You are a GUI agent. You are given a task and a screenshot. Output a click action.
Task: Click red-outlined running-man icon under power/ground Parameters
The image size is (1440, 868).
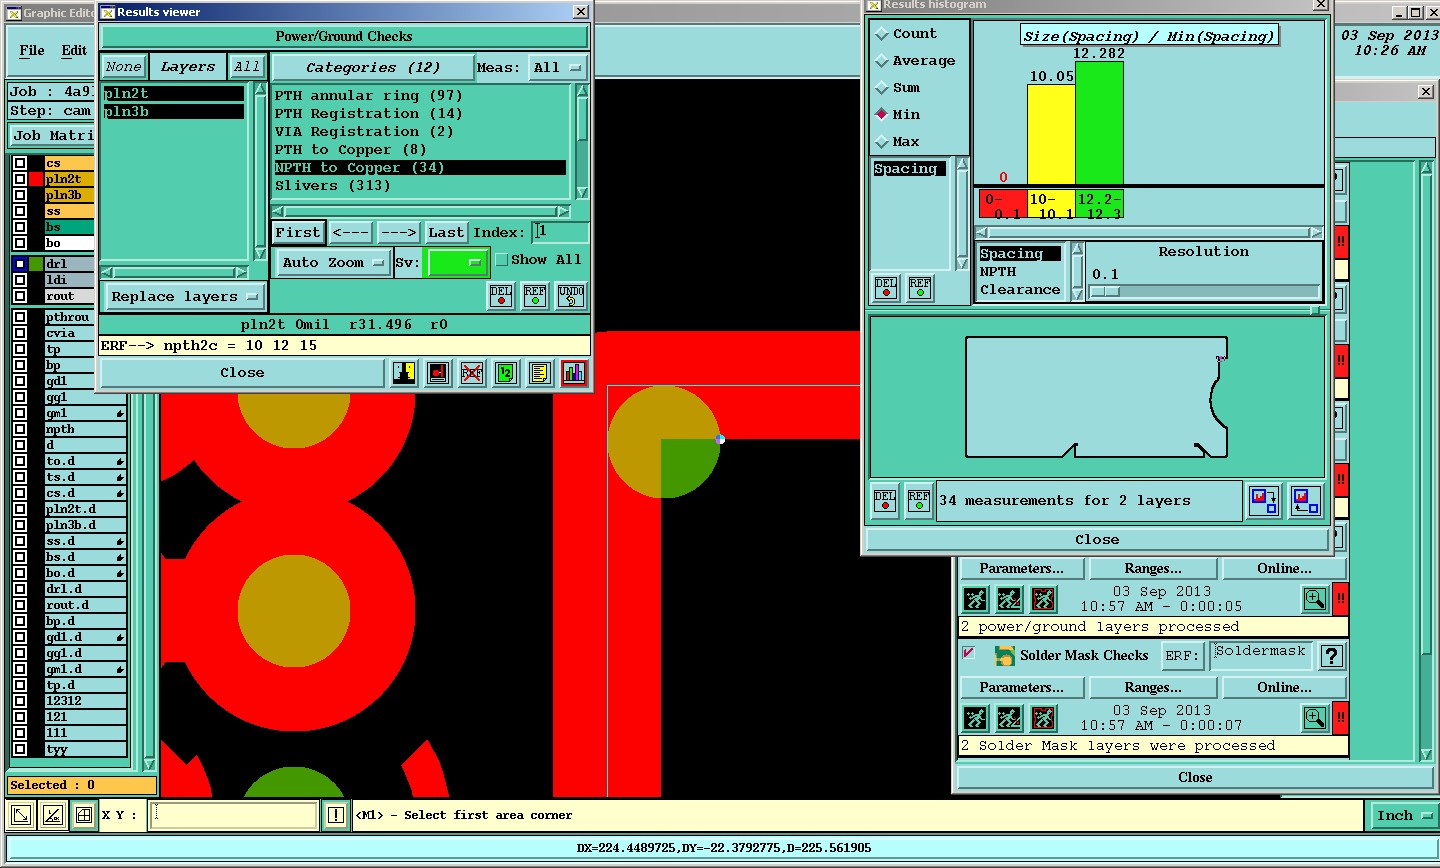click(x=1043, y=599)
